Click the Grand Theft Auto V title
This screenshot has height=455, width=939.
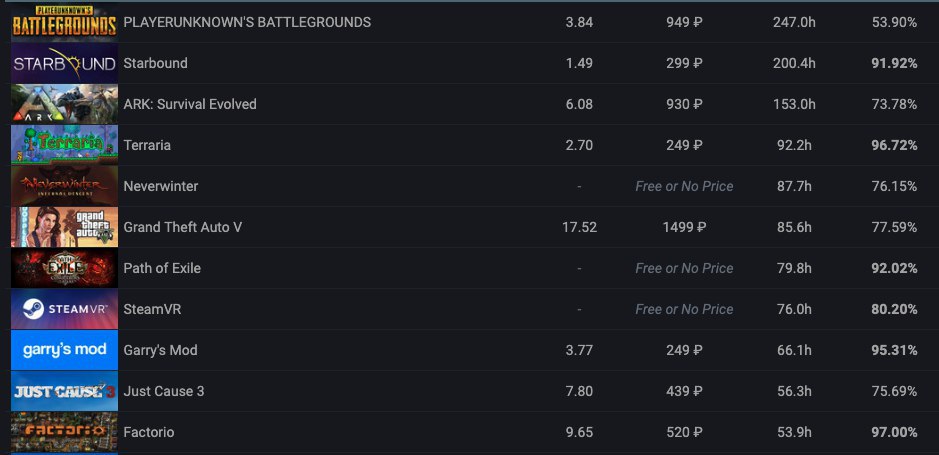pos(183,227)
